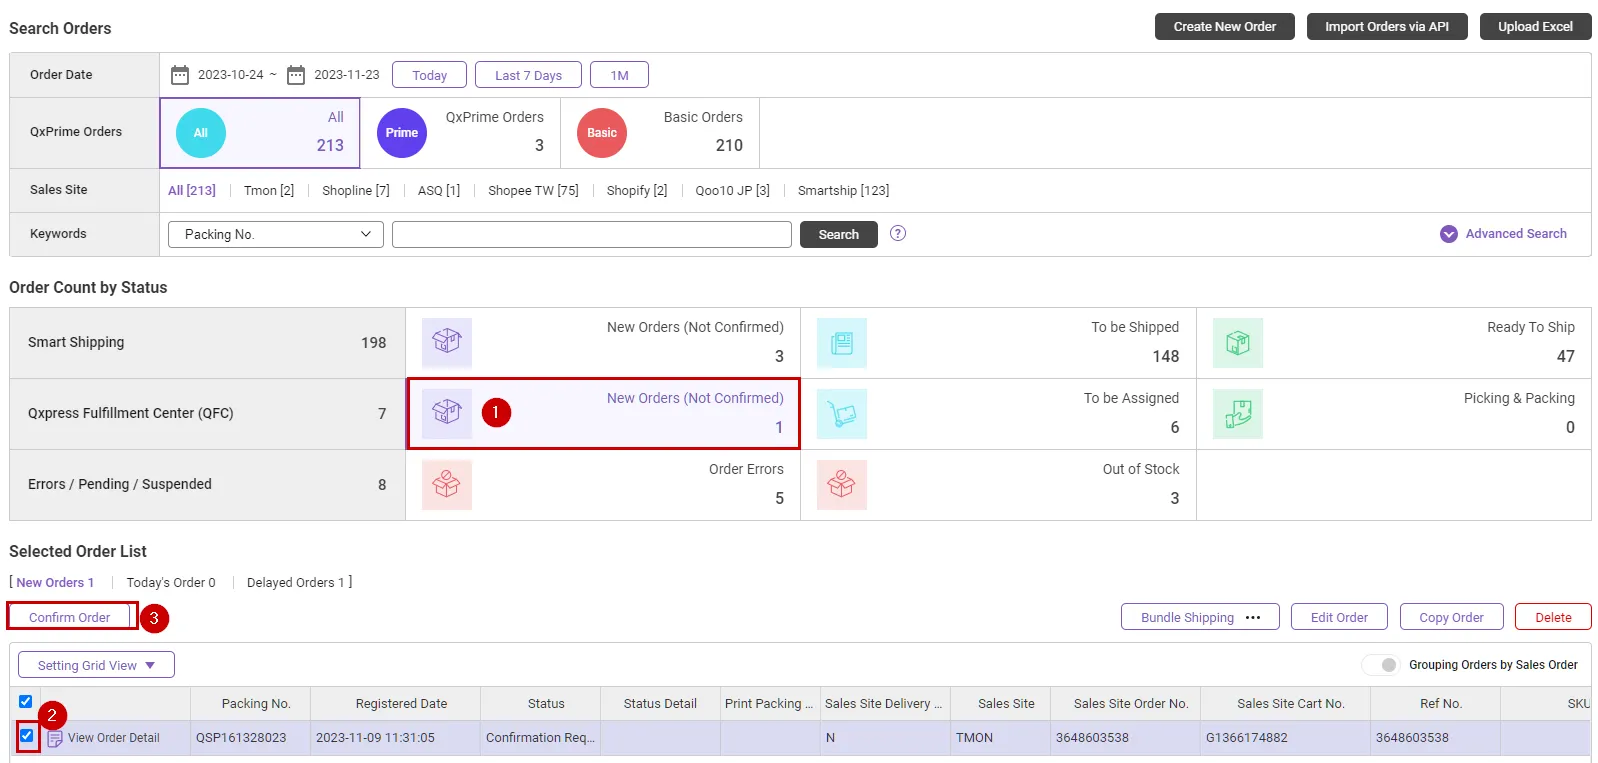Filter sales site by All [213]
1598x763 pixels.
192,190
